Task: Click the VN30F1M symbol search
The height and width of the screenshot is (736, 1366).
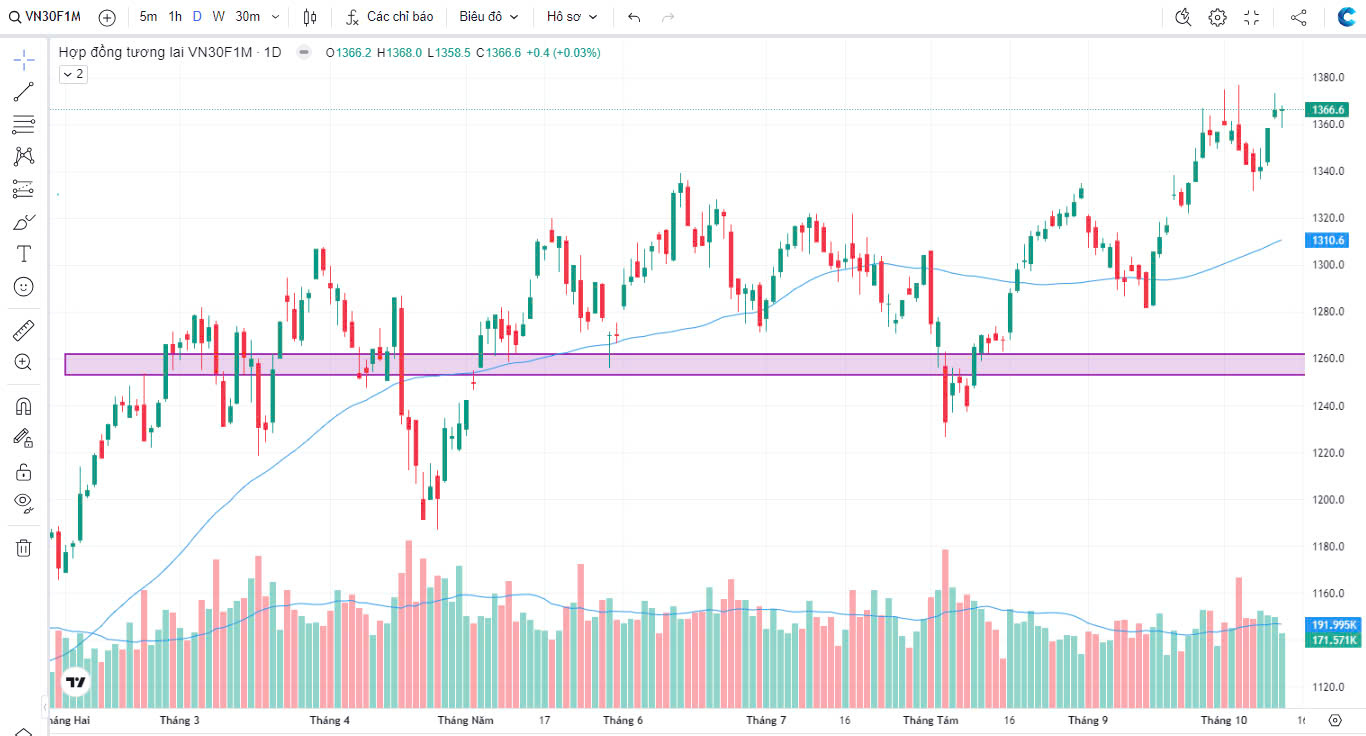Action: point(46,17)
